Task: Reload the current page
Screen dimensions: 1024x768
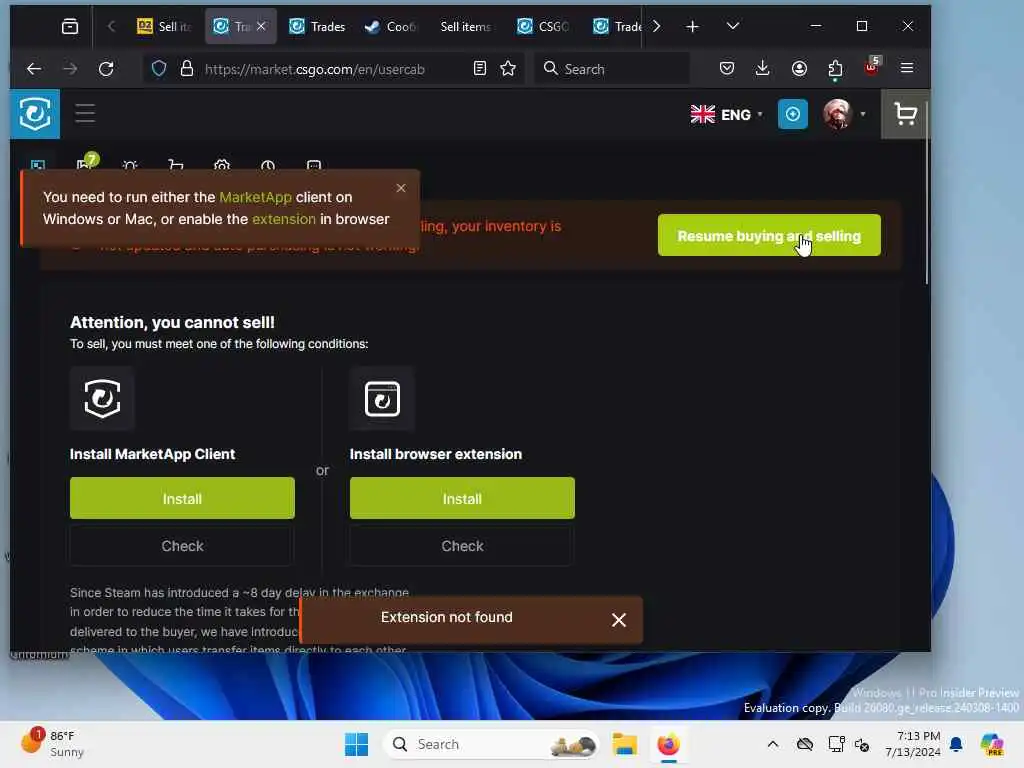Action: point(106,69)
